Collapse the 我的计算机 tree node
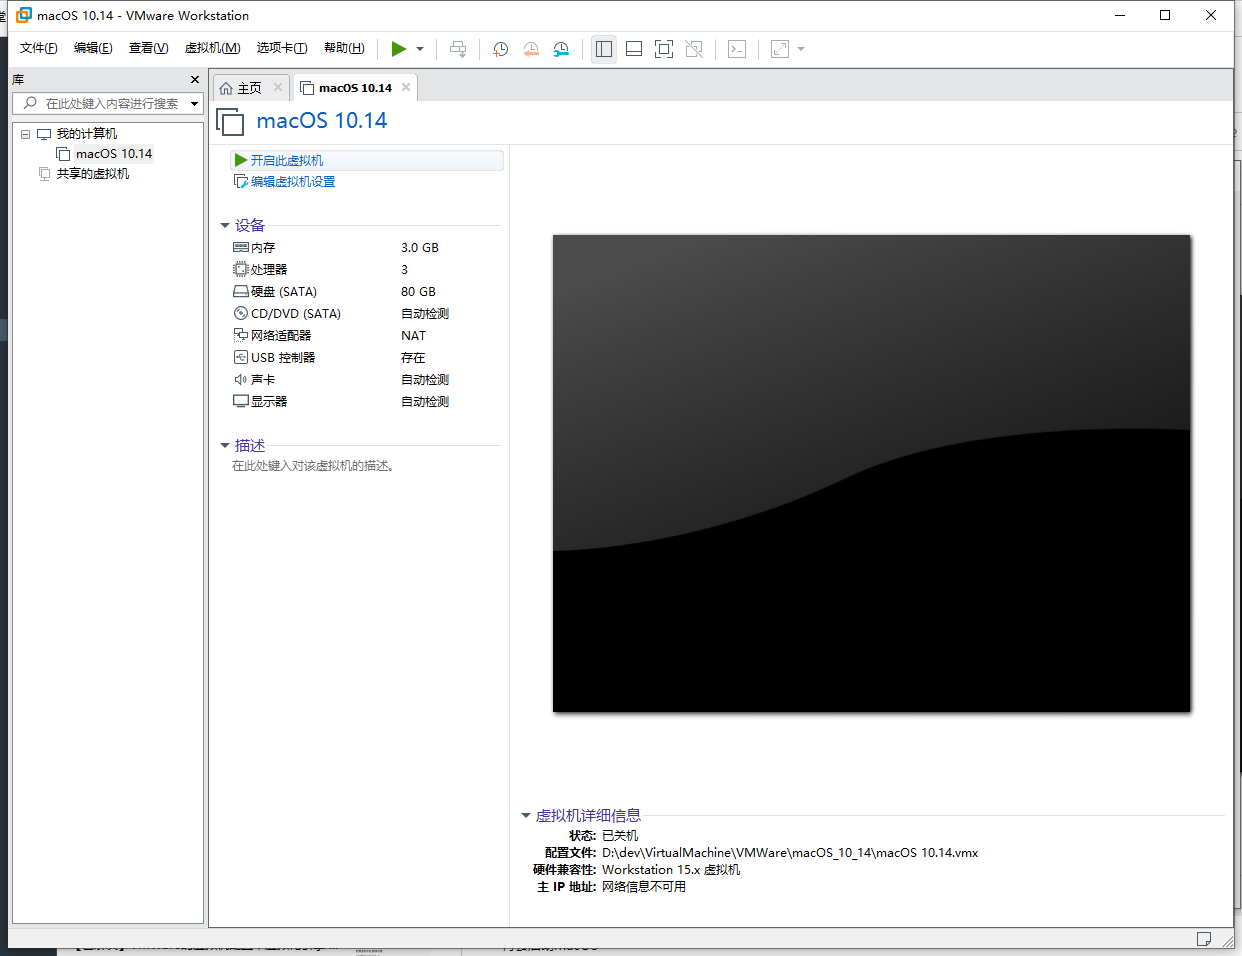1242x956 pixels. (x=26, y=134)
